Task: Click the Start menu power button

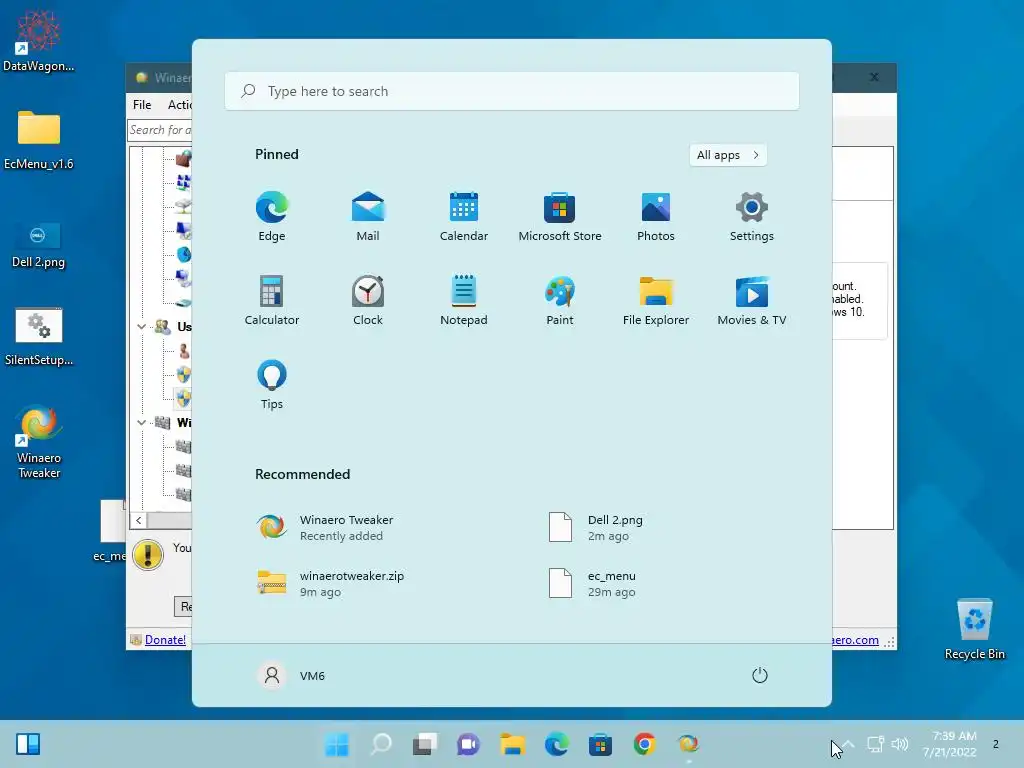Action: pyautogui.click(x=760, y=675)
